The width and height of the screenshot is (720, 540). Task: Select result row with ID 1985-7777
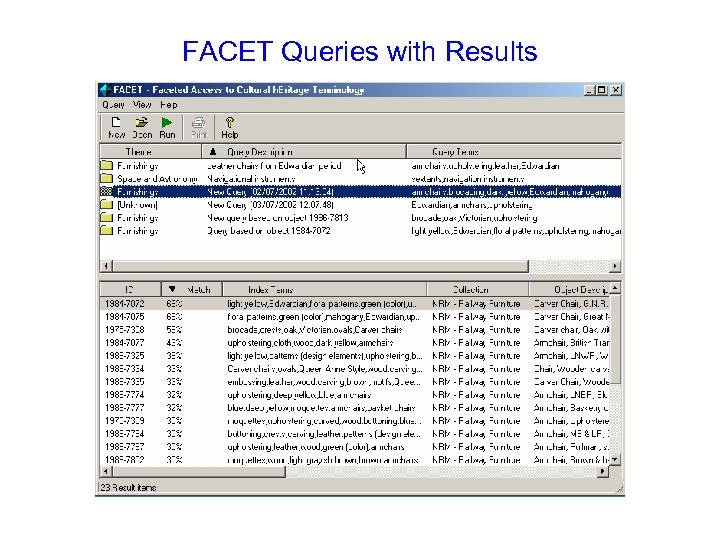point(355,407)
